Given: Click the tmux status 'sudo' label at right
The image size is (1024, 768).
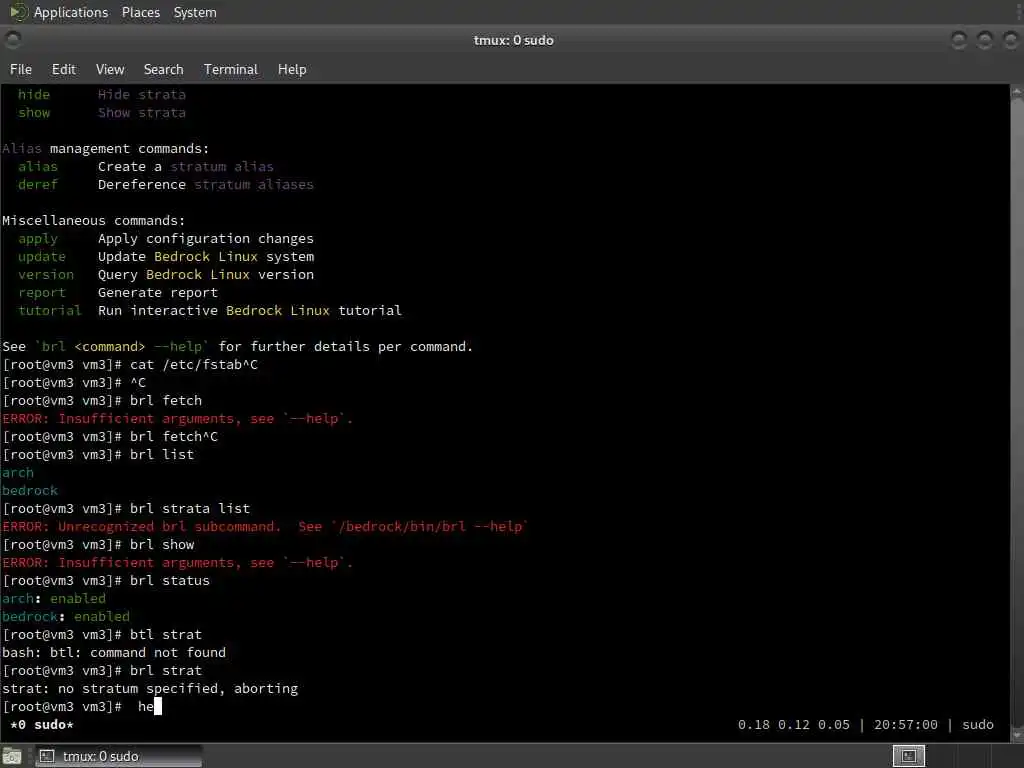Looking at the screenshot, I should pos(978,724).
